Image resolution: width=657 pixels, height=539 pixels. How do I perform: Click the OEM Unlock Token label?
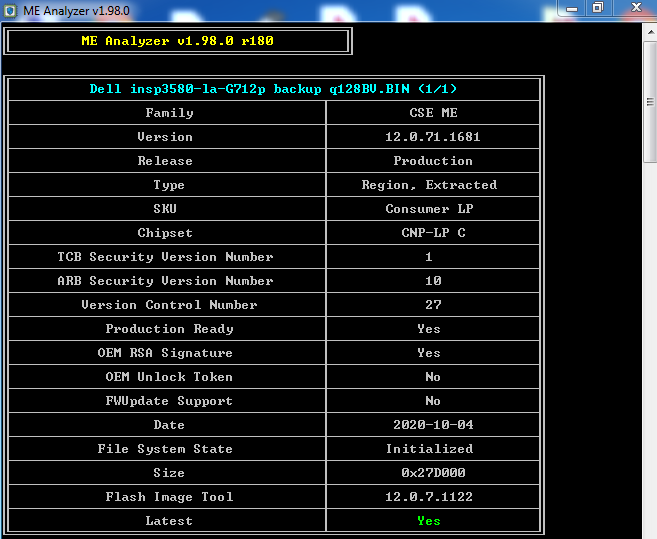click(x=169, y=377)
